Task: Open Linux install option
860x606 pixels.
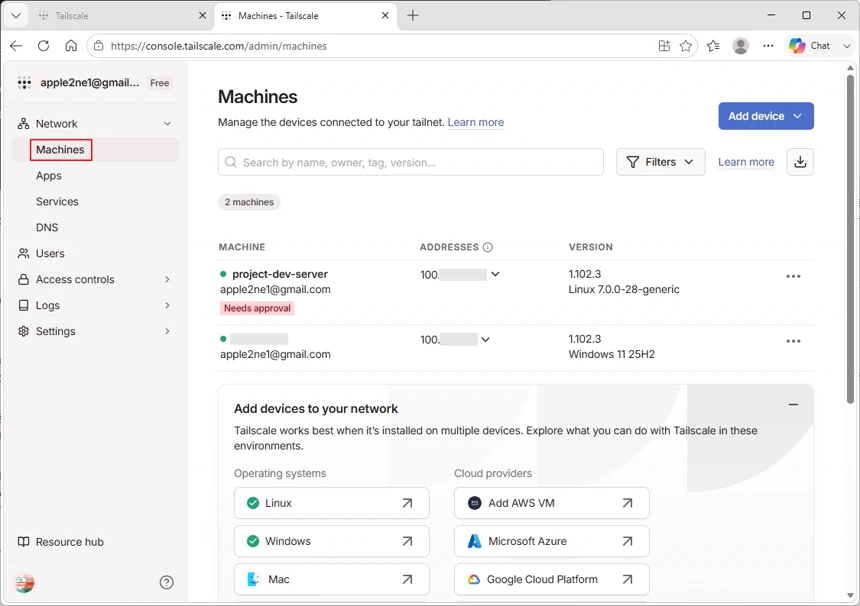Action: coord(331,503)
